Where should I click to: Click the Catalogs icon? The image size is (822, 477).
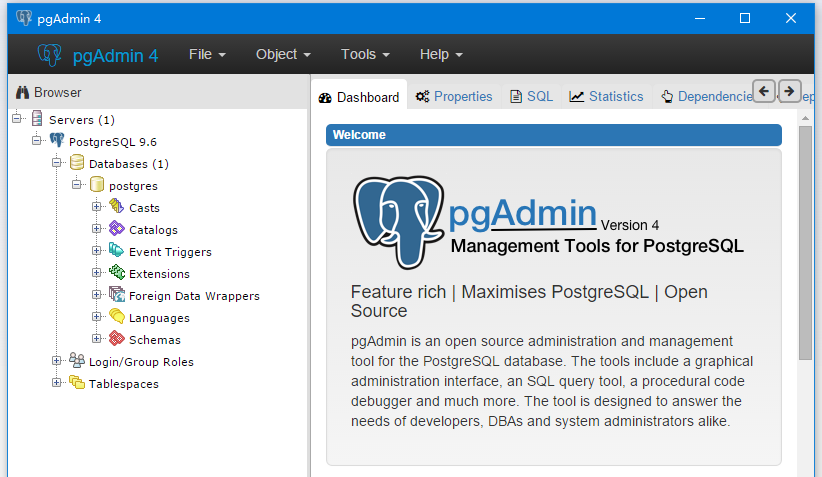pos(116,229)
